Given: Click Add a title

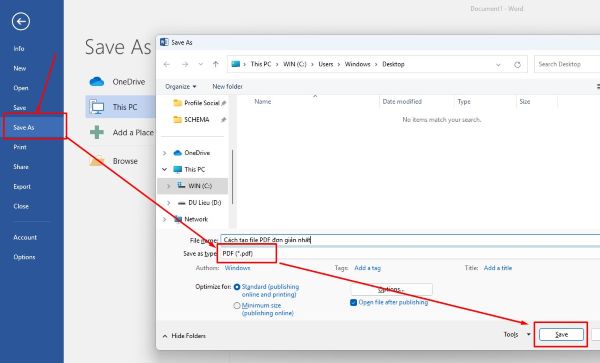Looking at the screenshot, I should pos(498,268).
